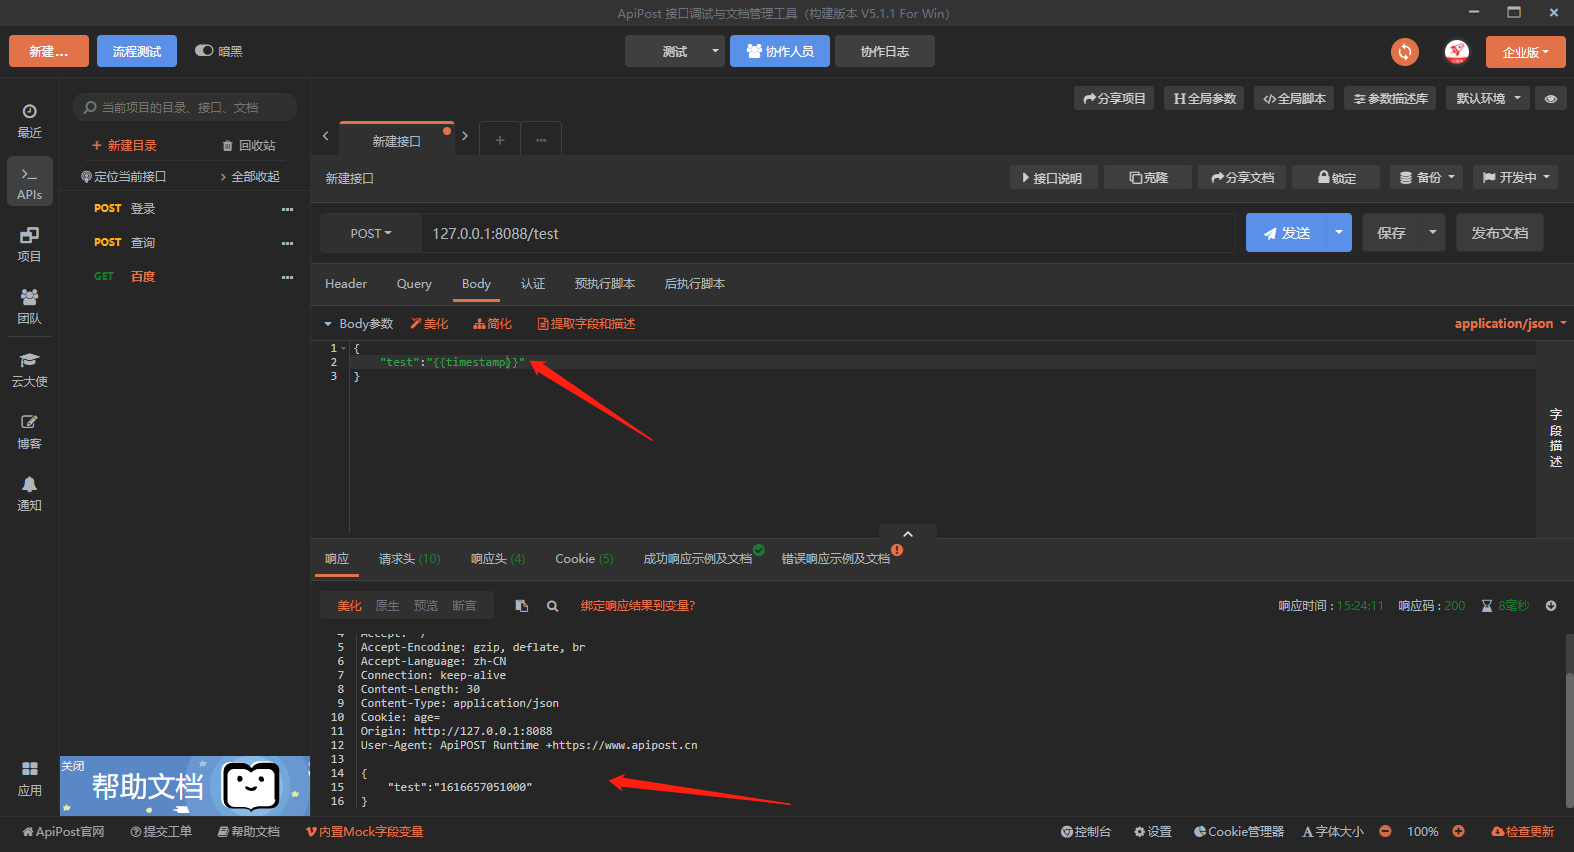Image resolution: width=1574 pixels, height=852 pixels.
Task: Switch to the 预执行脚本 tab
Action: pos(605,284)
